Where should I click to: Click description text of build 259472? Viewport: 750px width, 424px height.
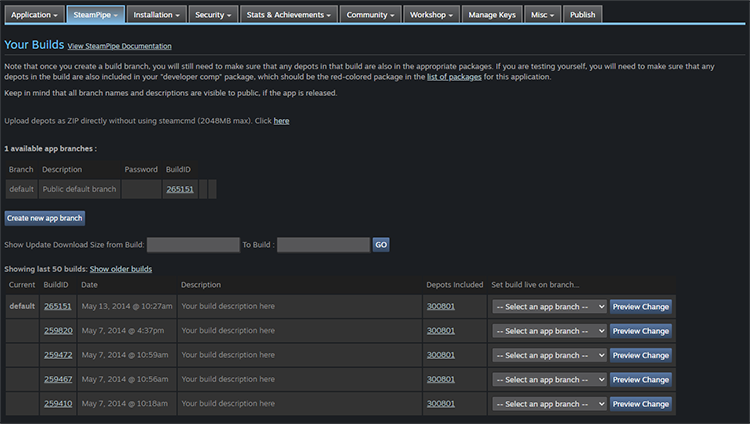pos(228,355)
